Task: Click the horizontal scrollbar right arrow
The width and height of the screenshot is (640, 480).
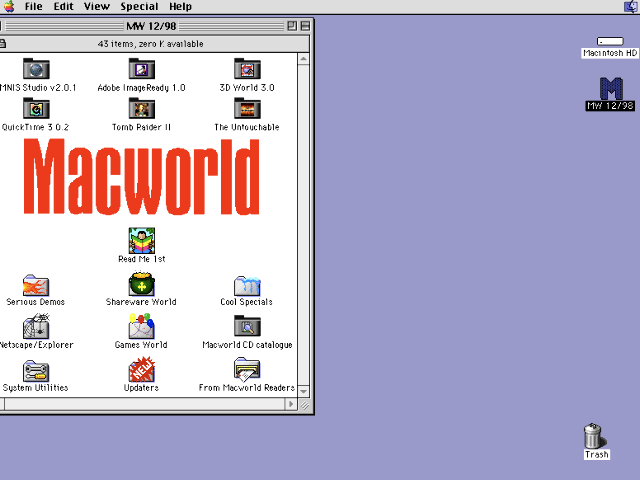Action: point(291,404)
